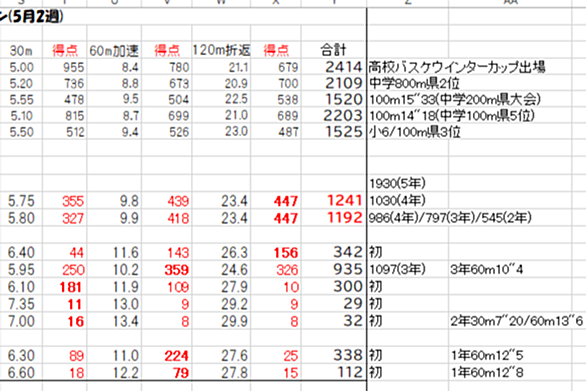Select the score cell 736
The height and width of the screenshot is (391, 586).
click(73, 83)
